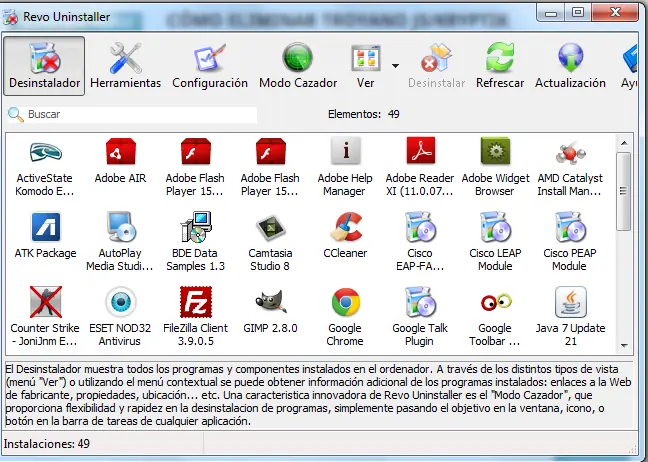Select the Adobe AIR icon

[x=120, y=152]
